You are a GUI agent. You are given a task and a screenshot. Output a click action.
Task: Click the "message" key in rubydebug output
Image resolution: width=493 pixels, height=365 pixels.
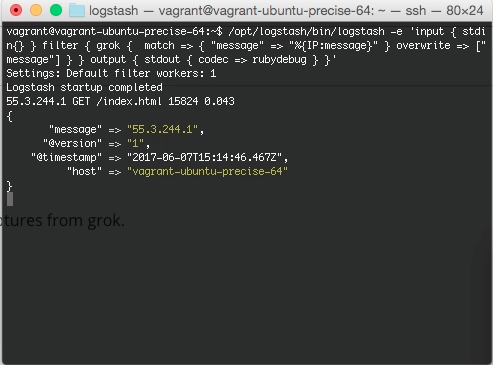click(x=75, y=129)
